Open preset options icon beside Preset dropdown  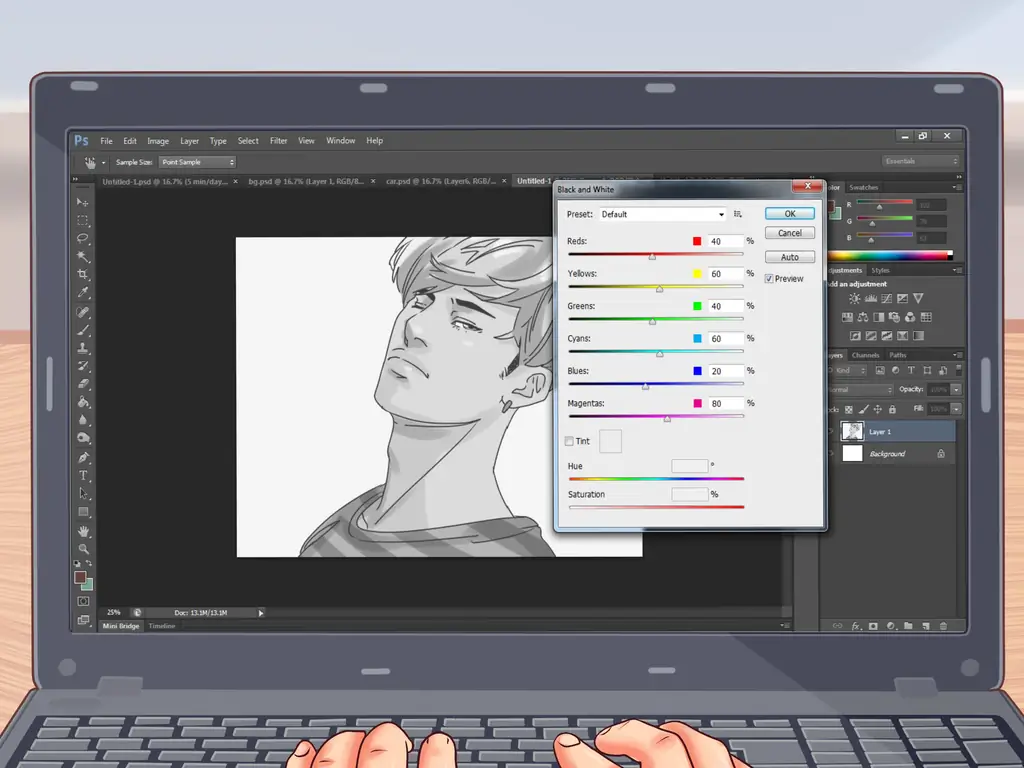point(738,214)
